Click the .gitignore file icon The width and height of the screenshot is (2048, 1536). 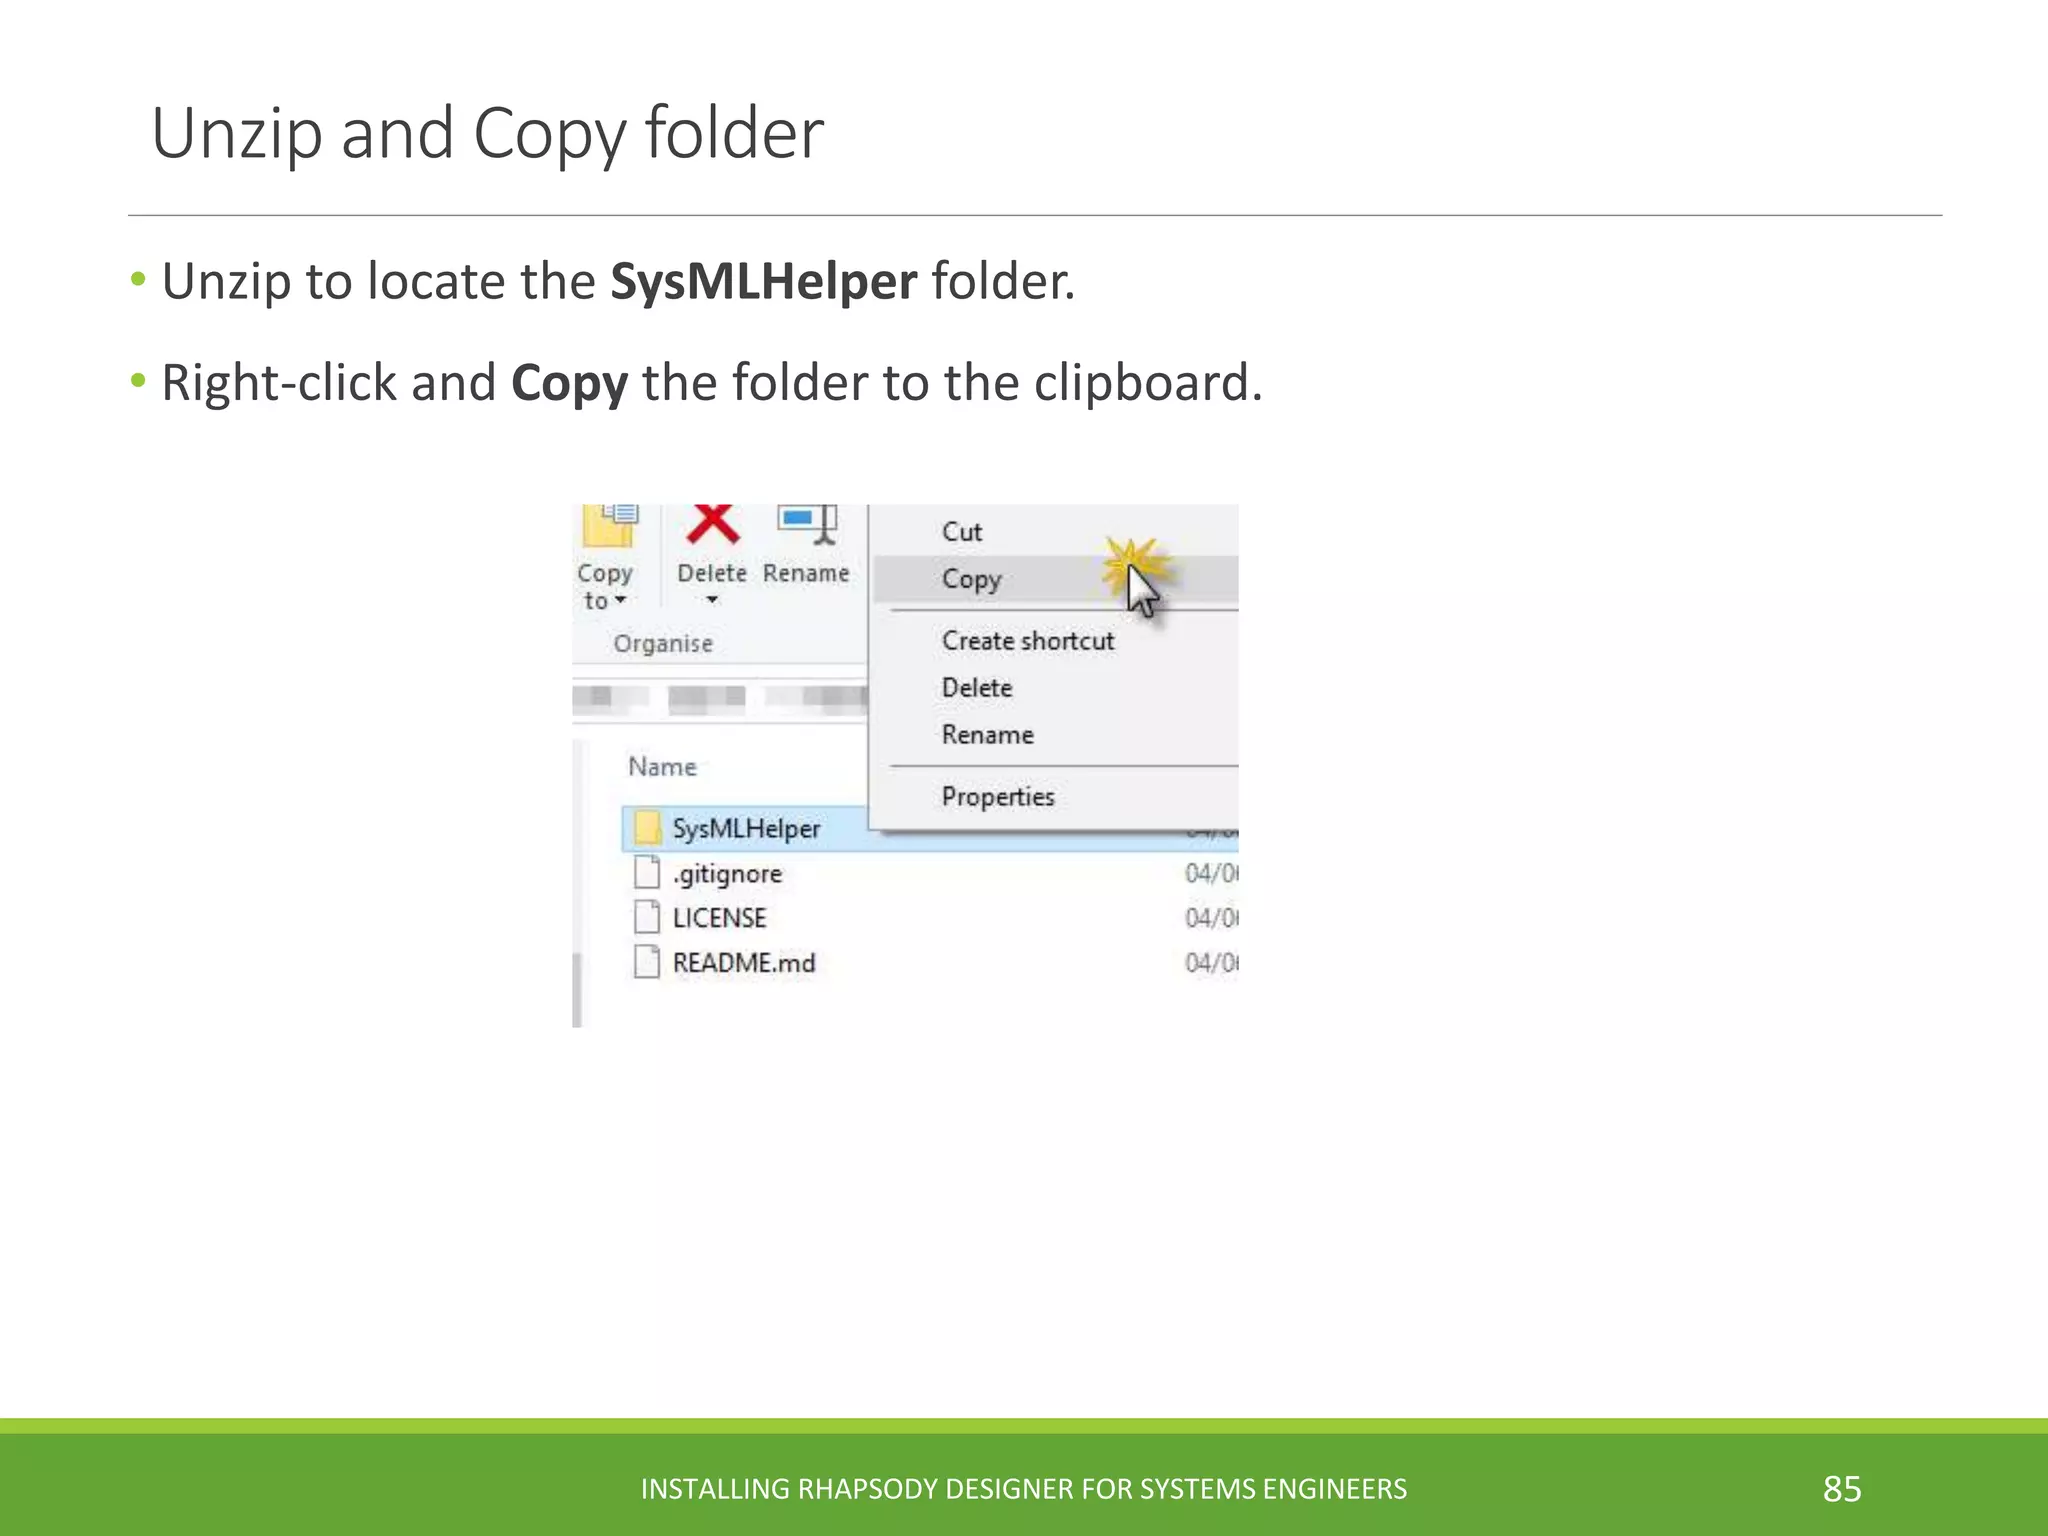(x=648, y=872)
